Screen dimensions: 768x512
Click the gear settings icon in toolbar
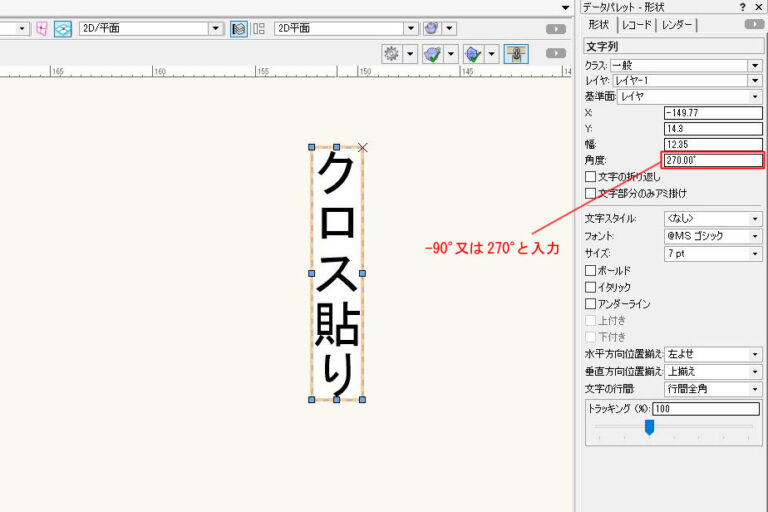coord(391,53)
